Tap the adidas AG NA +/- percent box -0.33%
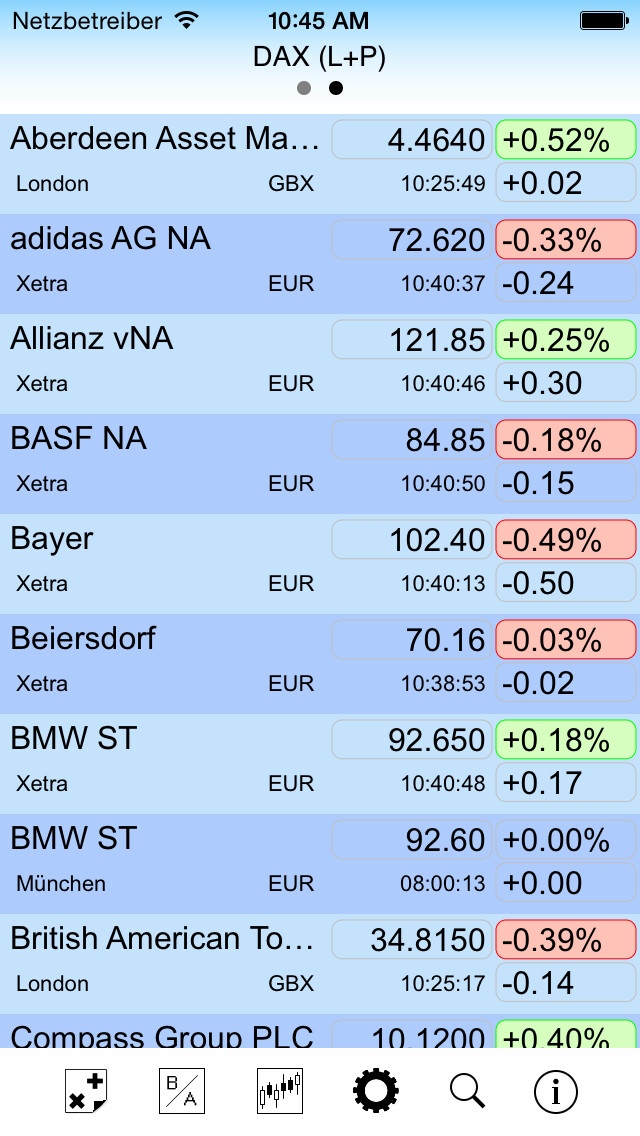 click(x=565, y=240)
